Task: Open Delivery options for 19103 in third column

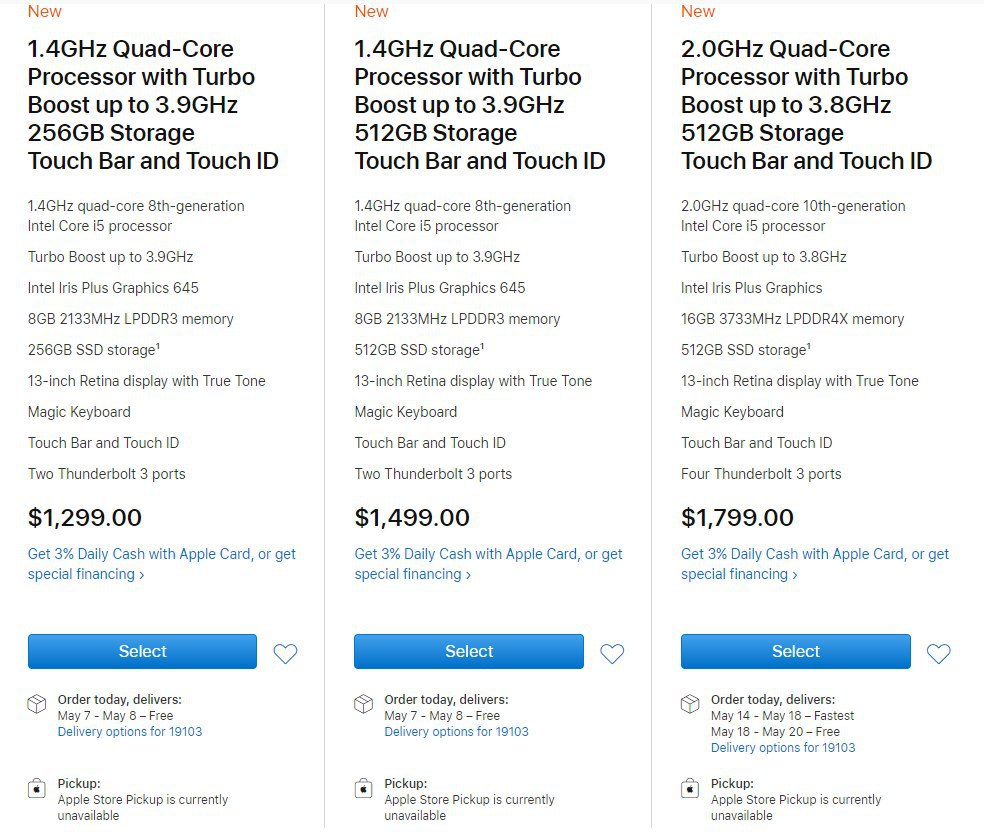Action: coord(783,748)
